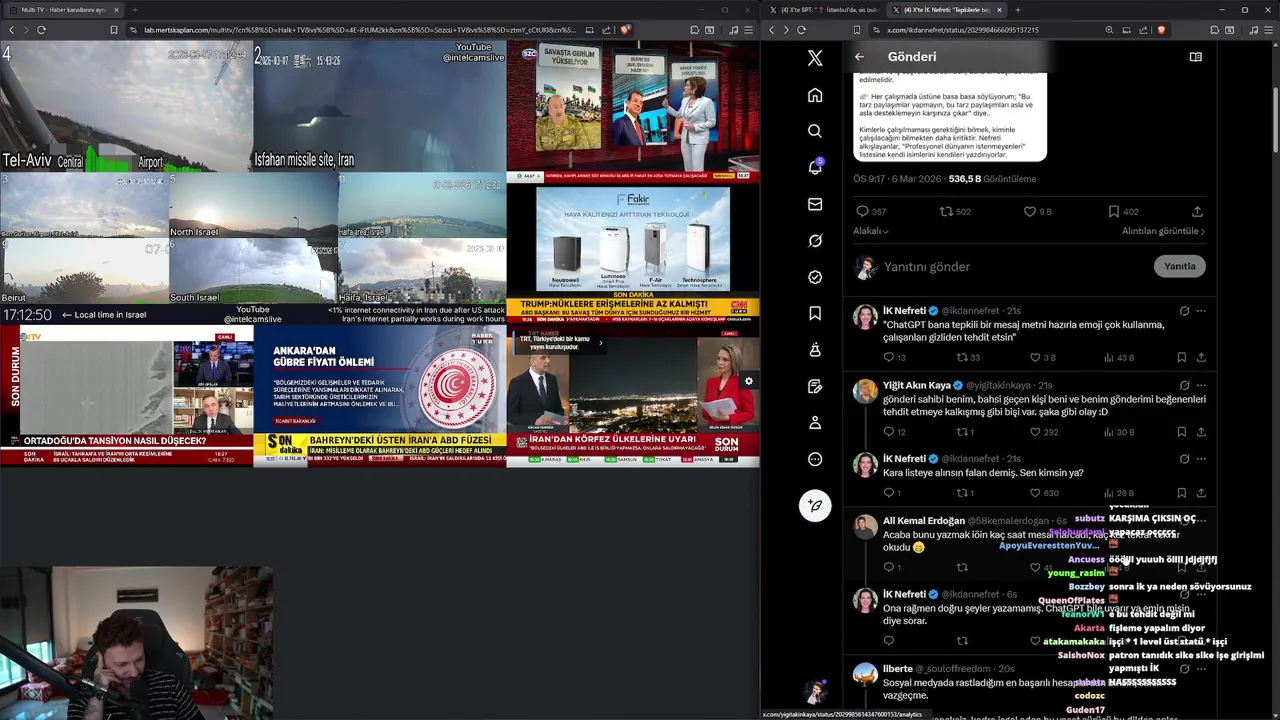
Task: Click the X logo
Action: pyautogui.click(x=815, y=58)
